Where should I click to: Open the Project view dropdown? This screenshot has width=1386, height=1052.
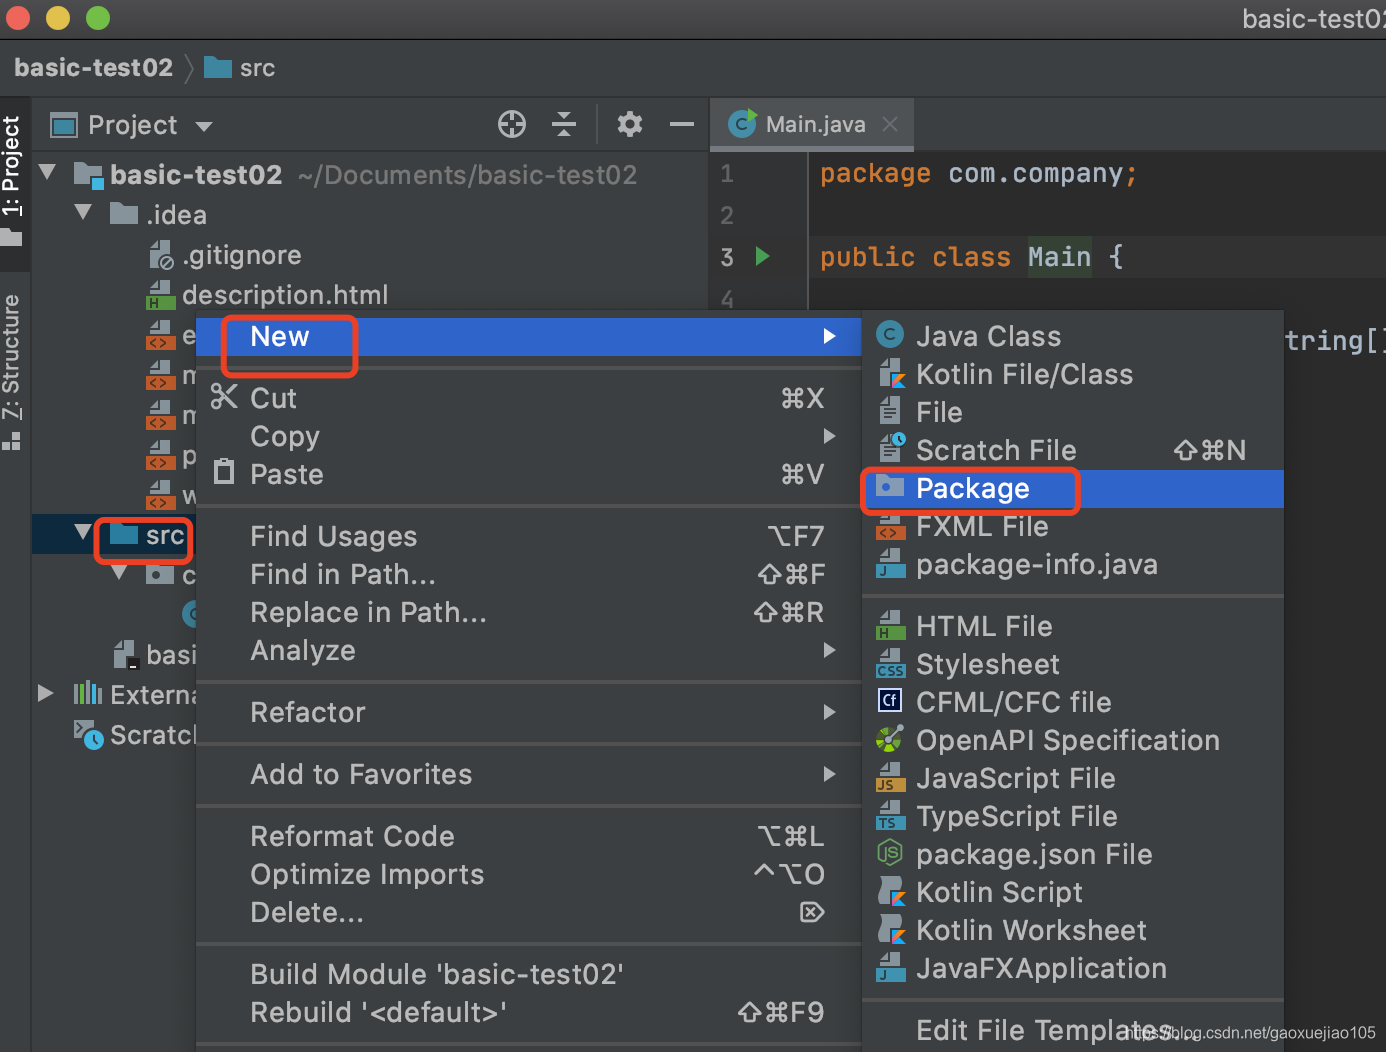coord(204,126)
